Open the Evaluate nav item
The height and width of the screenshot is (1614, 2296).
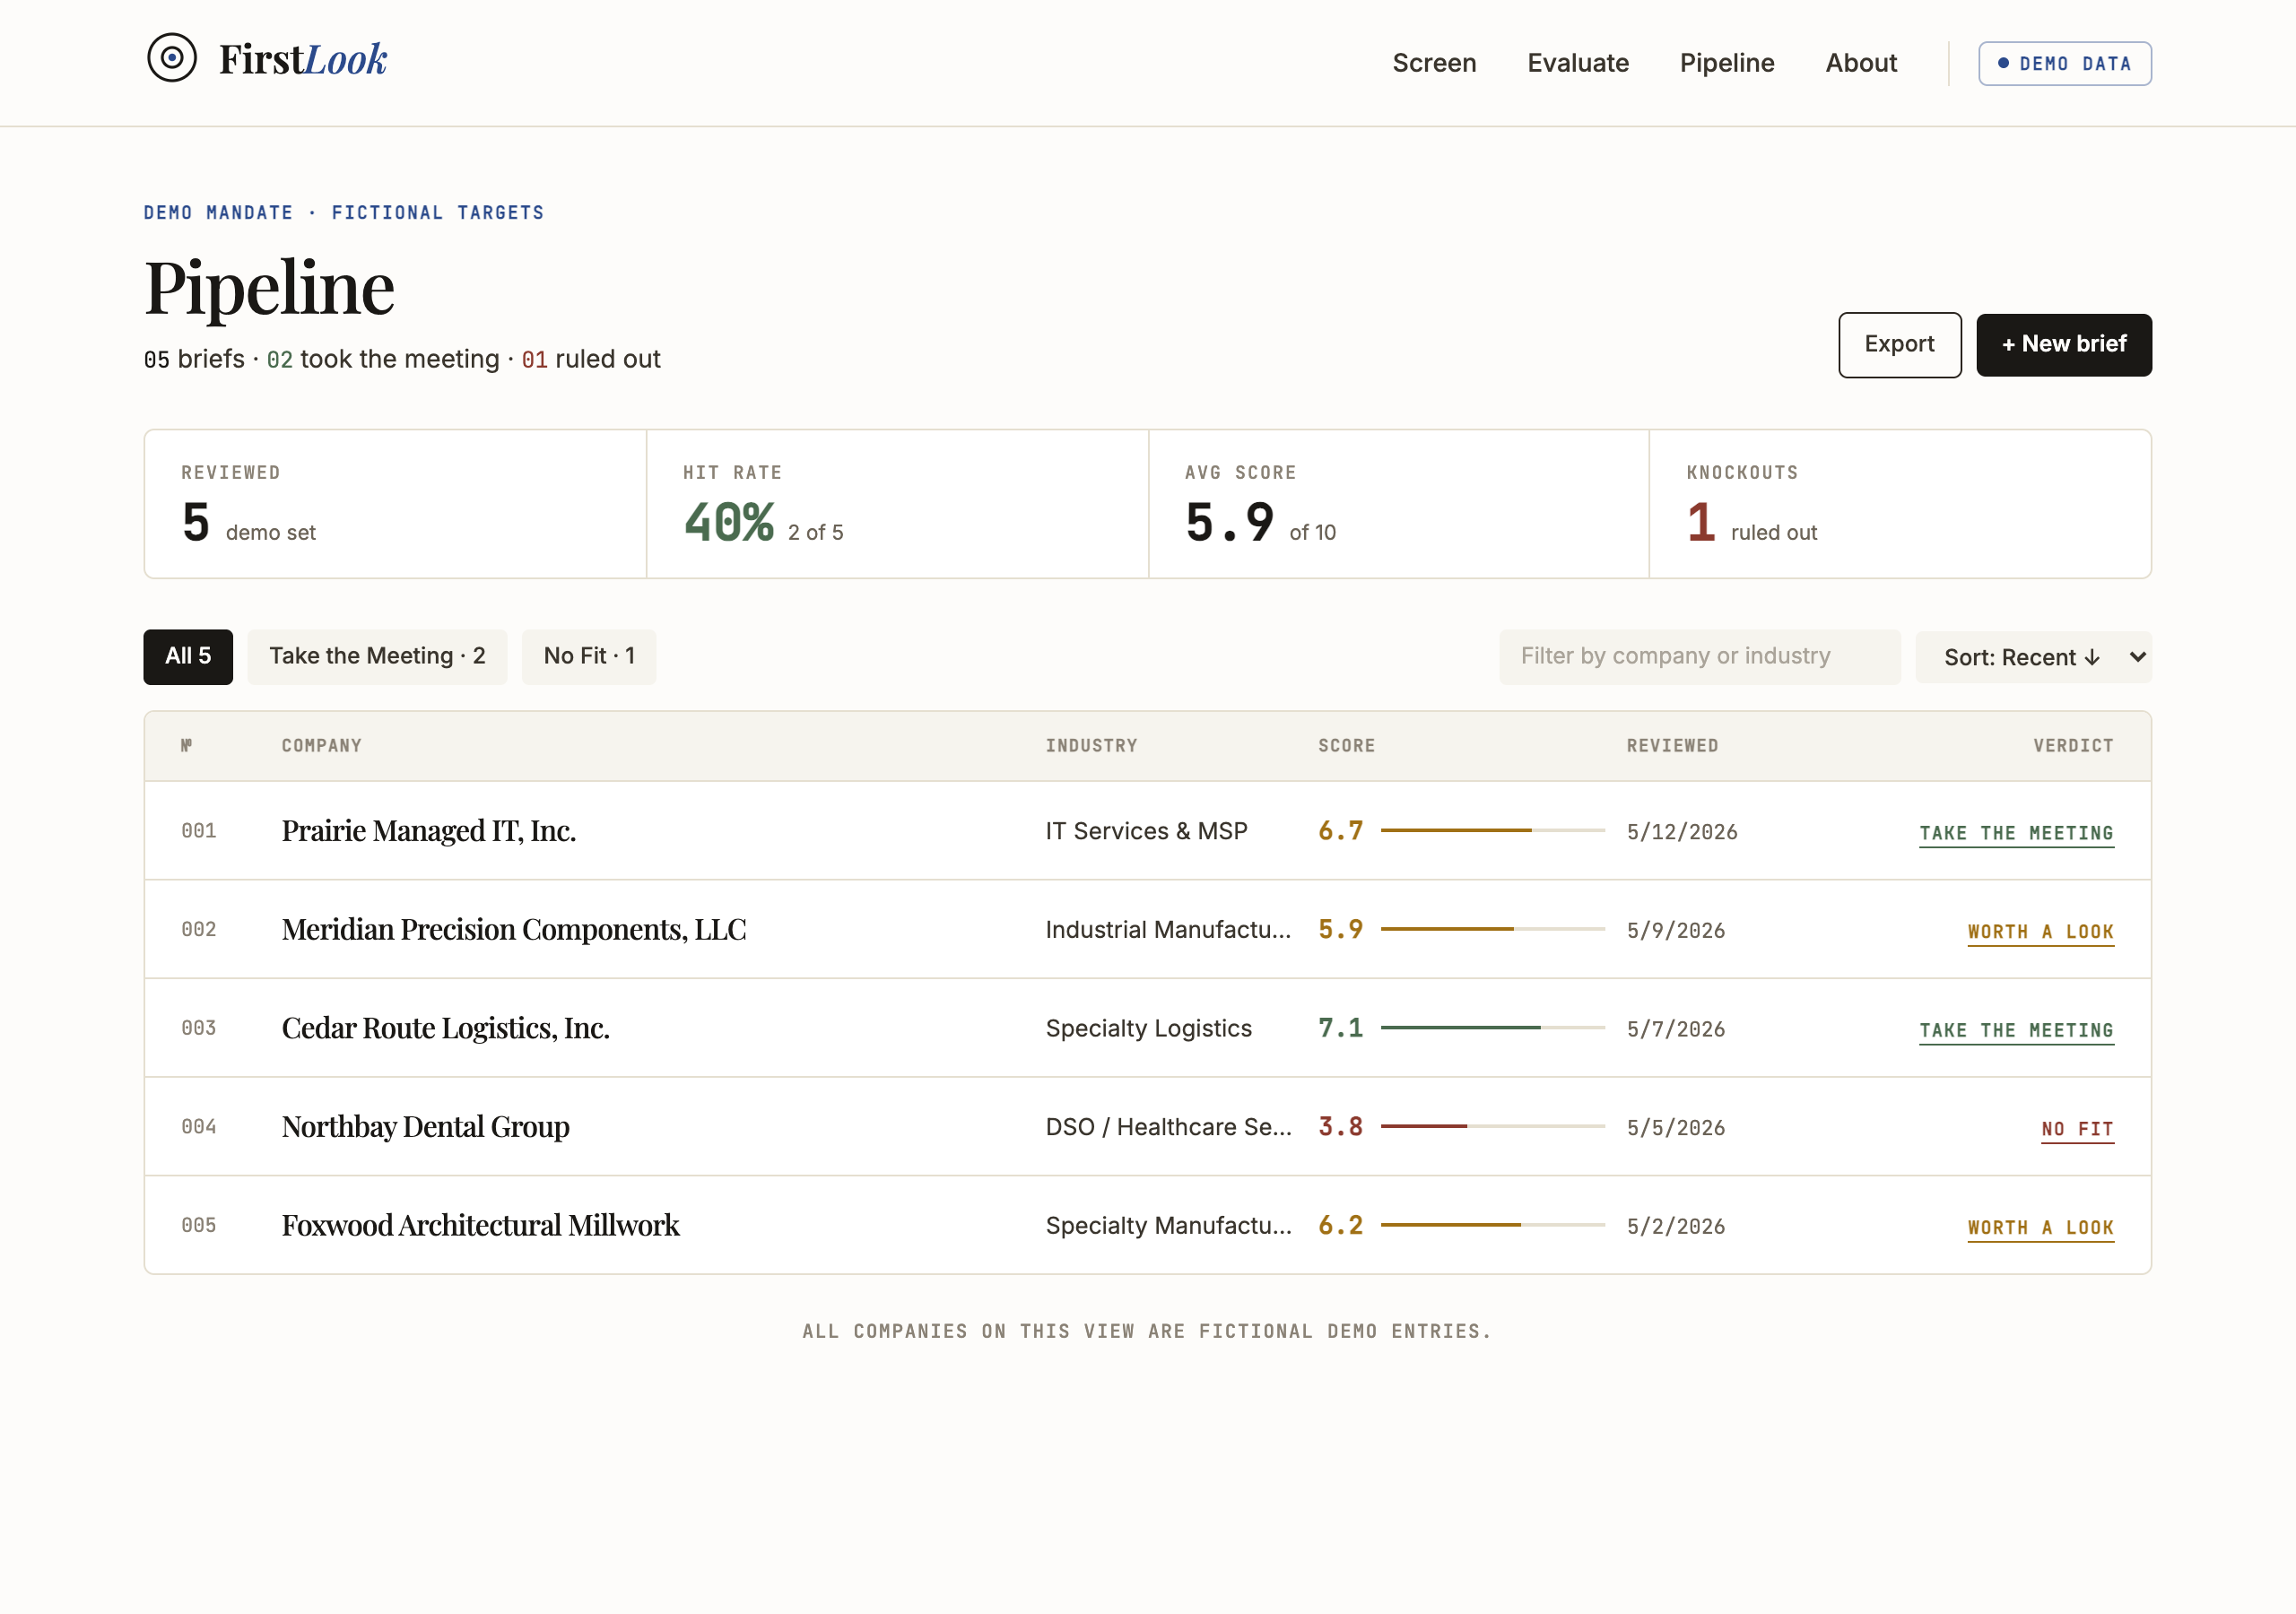click(x=1578, y=63)
